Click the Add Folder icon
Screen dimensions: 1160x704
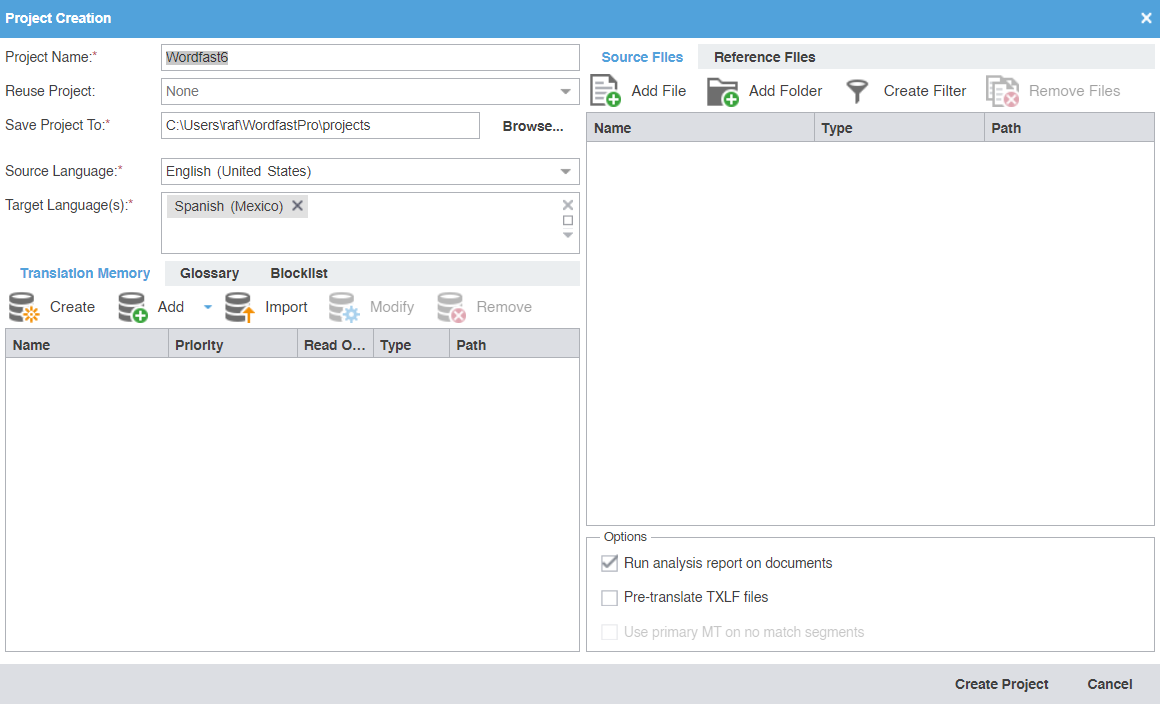(722, 90)
